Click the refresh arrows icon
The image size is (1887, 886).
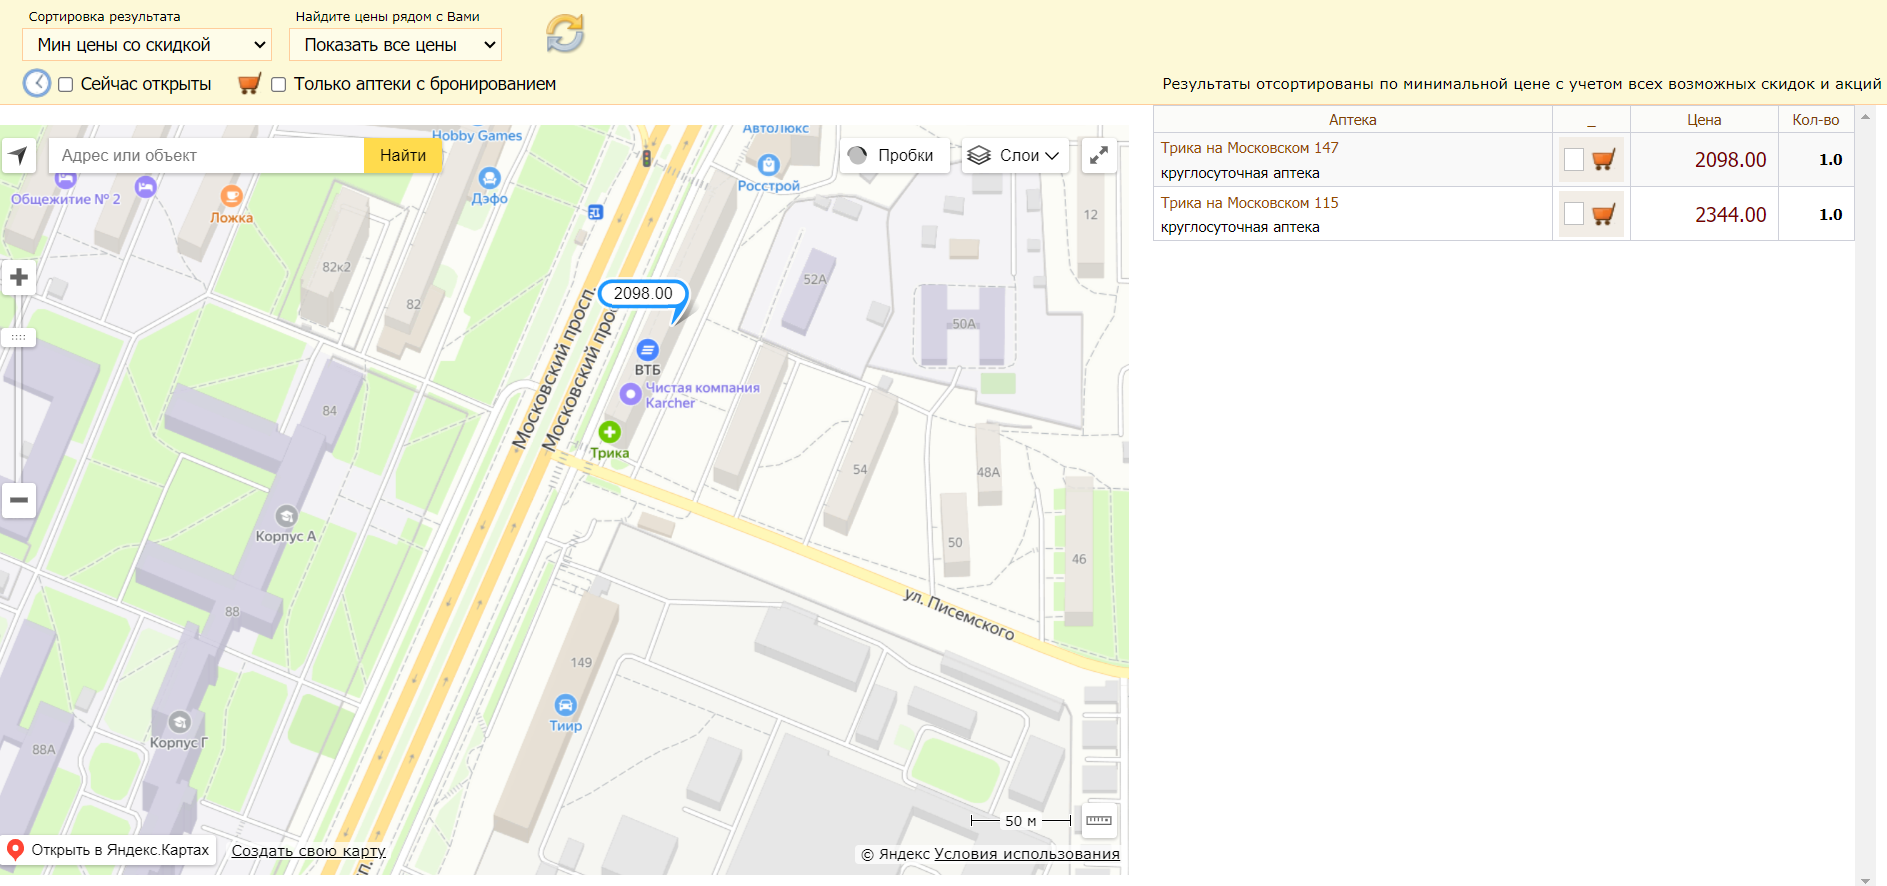565,34
